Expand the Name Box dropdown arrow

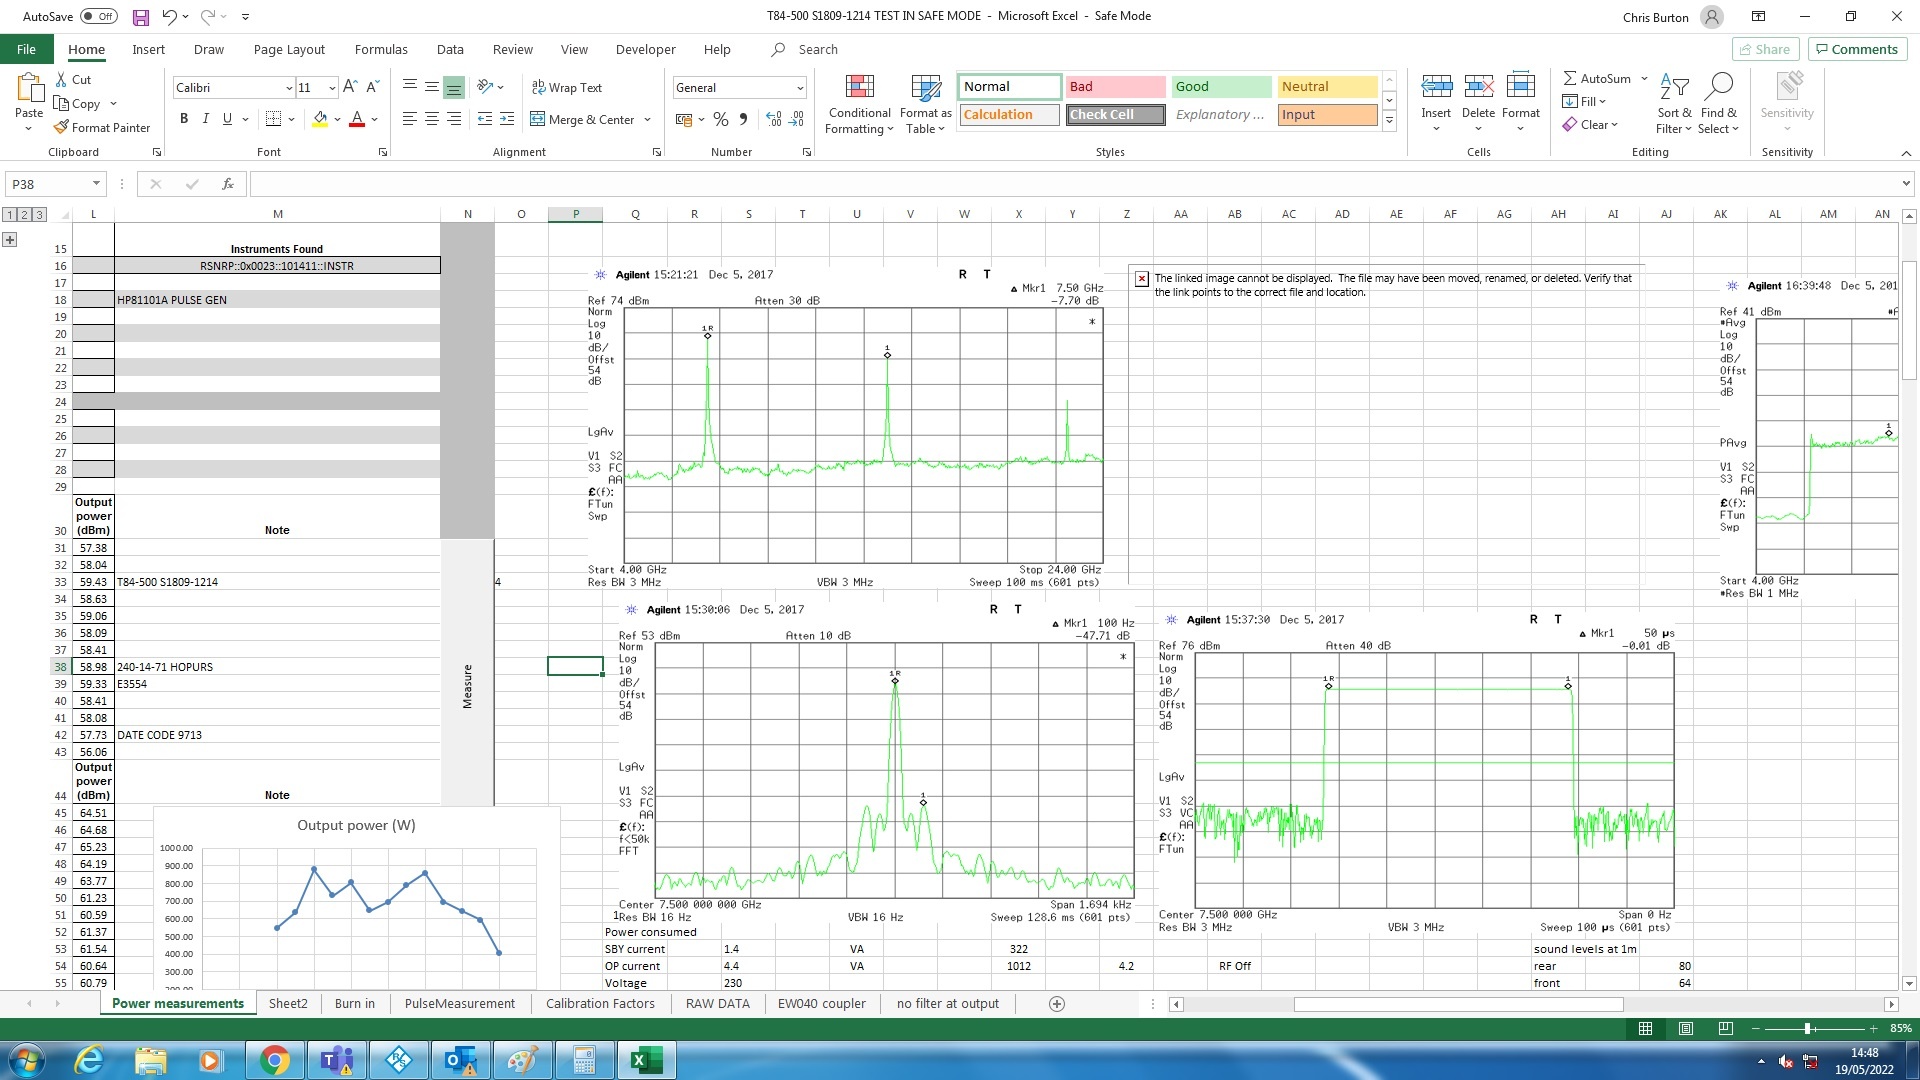coord(96,184)
